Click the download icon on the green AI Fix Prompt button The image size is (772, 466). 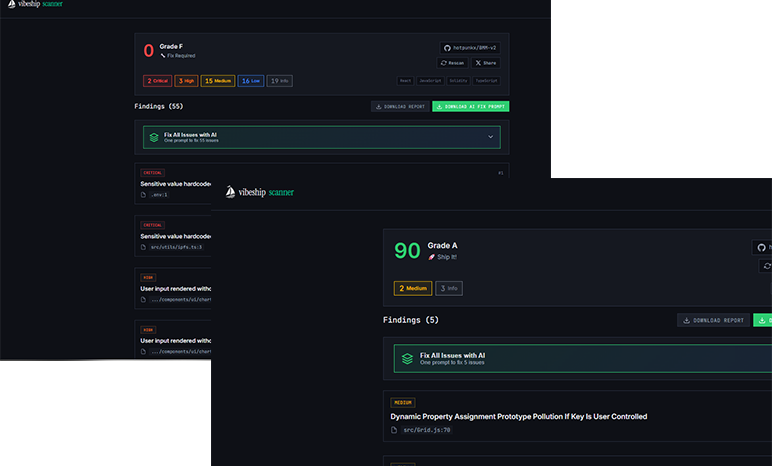(439, 106)
